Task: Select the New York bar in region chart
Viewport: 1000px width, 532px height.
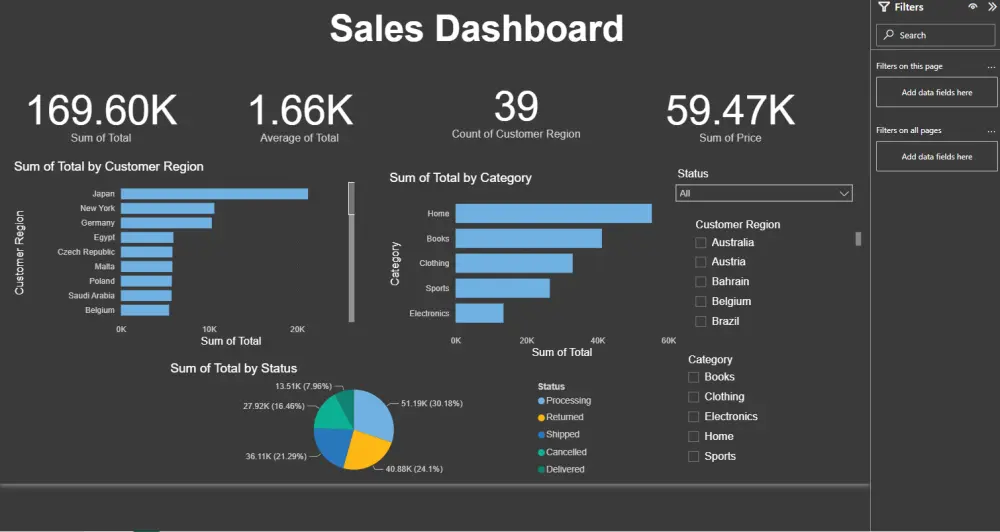Action: pos(168,209)
